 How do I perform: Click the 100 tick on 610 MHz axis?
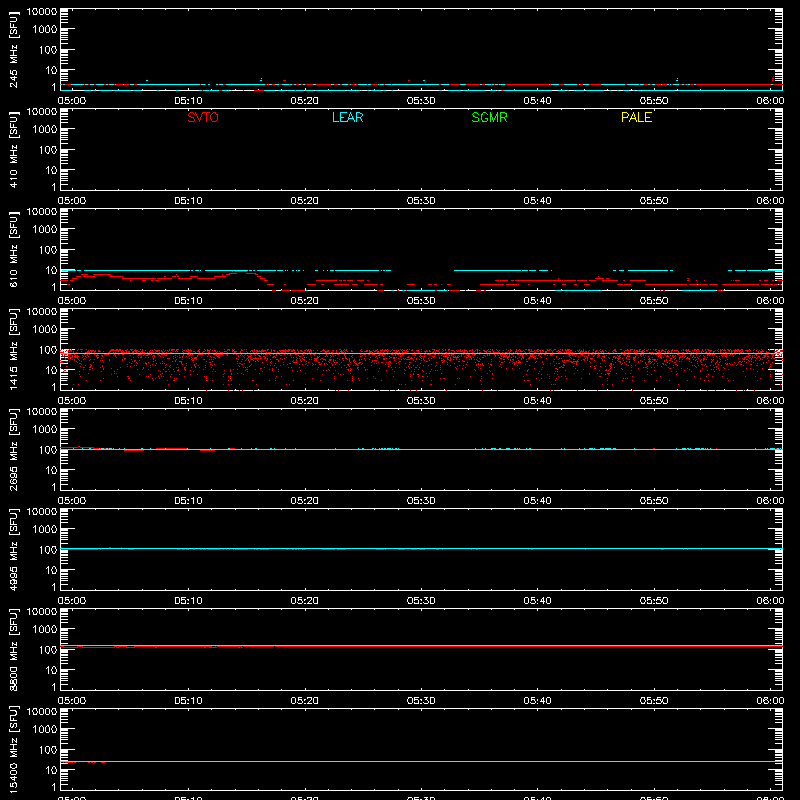pos(48,250)
